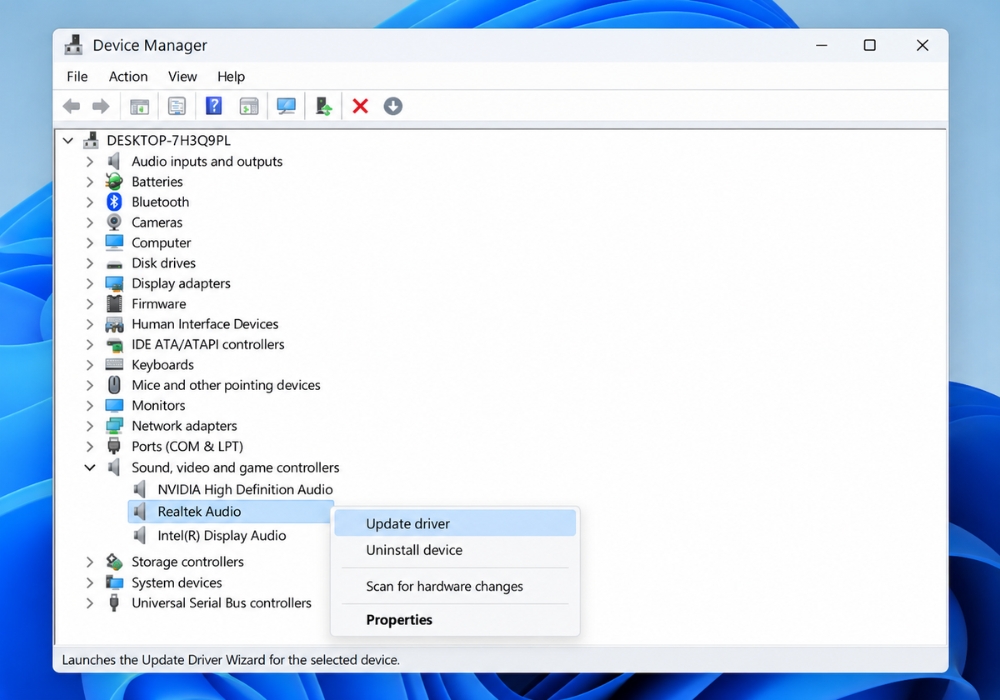The image size is (1000, 700).
Task: Open the Action menu
Action: click(128, 77)
